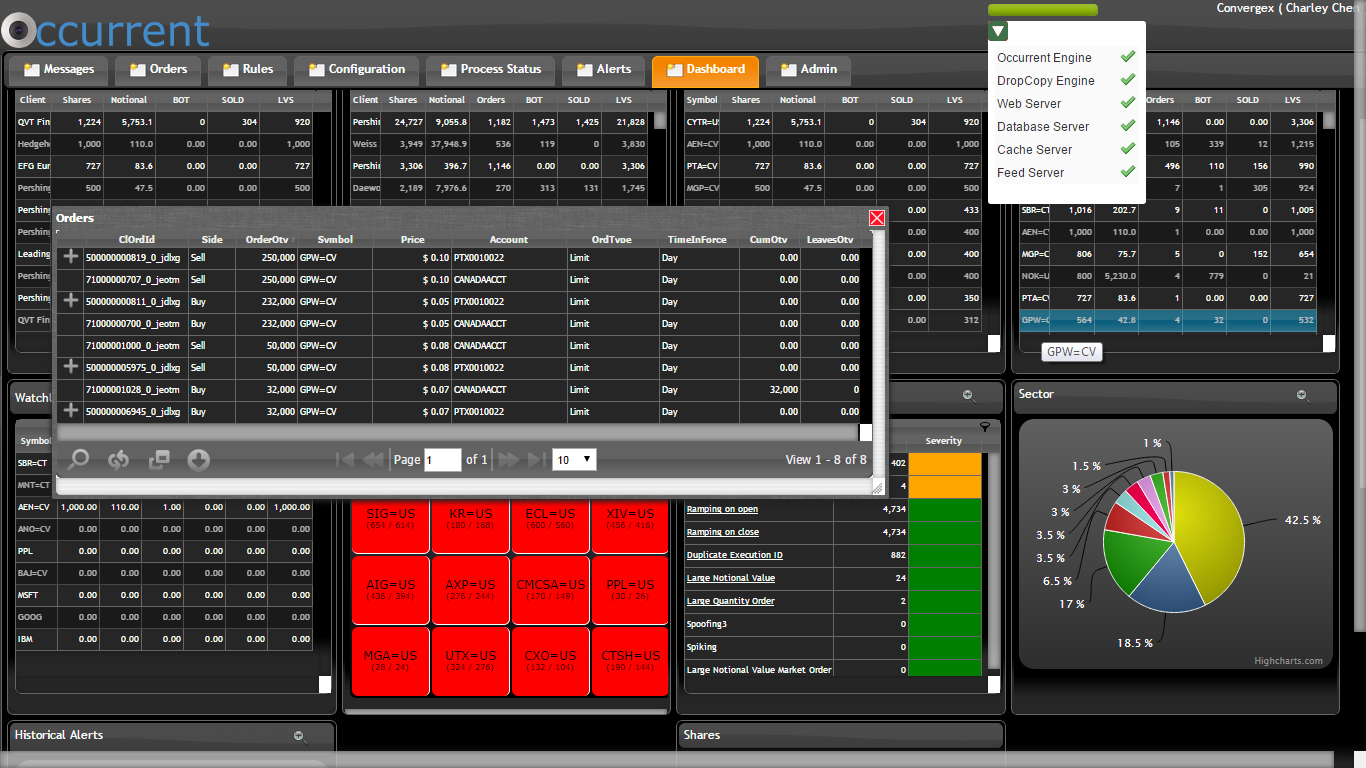The image size is (1366, 768).
Task: Go to previous page in Orders pager
Action: (x=373, y=459)
